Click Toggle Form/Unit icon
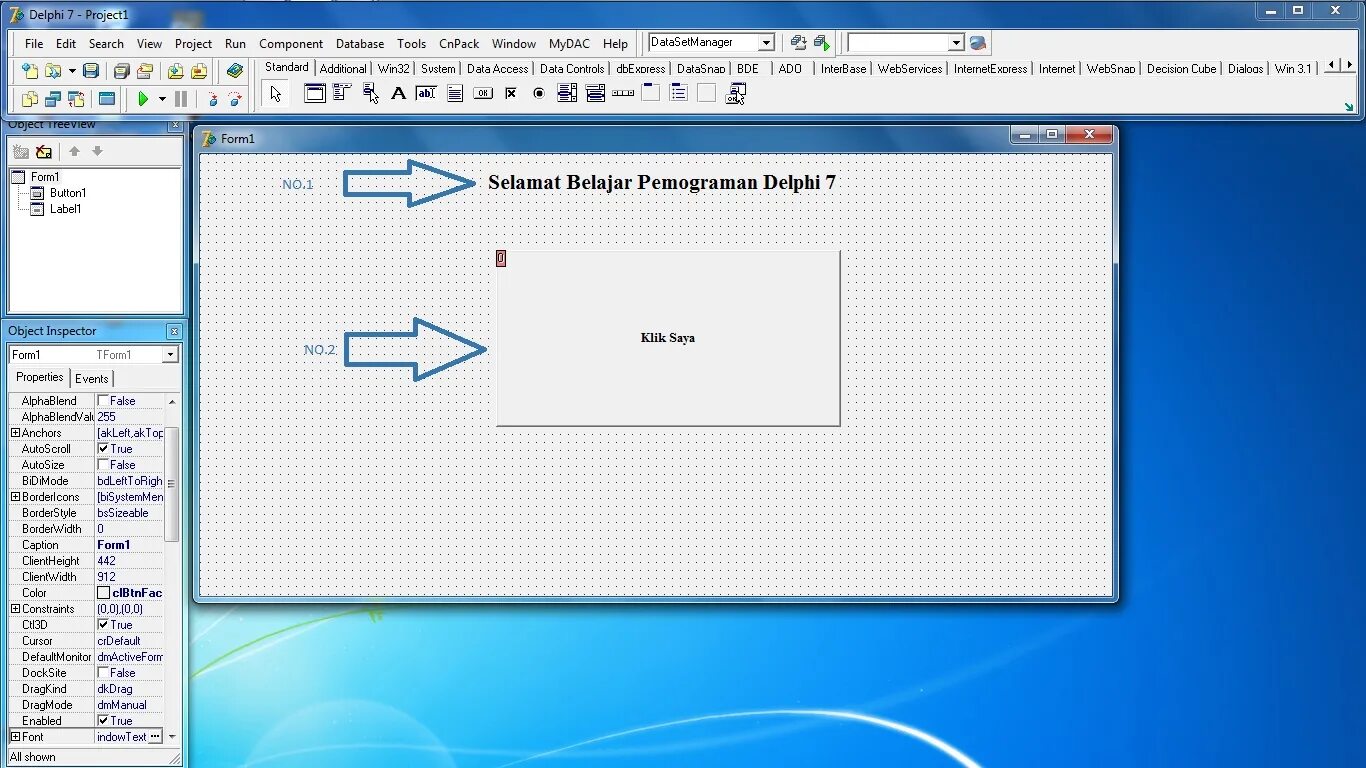The height and width of the screenshot is (768, 1366). point(76,99)
